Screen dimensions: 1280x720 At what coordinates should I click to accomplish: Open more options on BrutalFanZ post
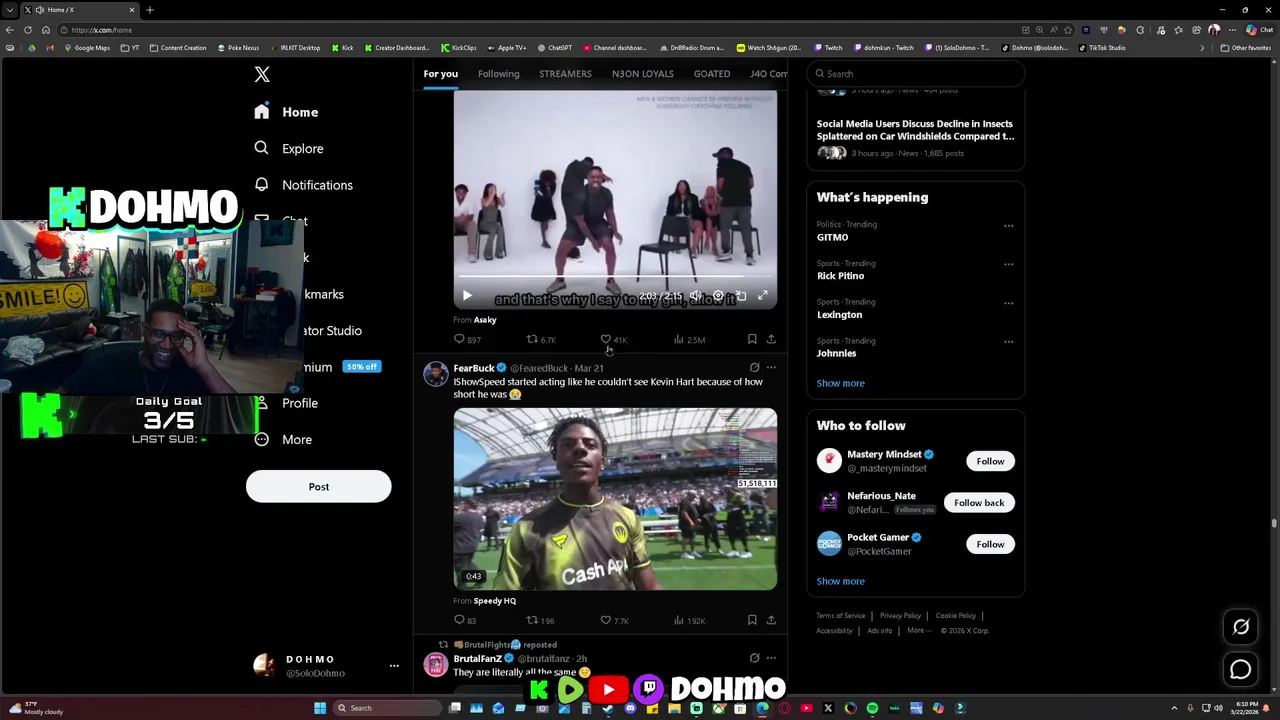[771, 658]
